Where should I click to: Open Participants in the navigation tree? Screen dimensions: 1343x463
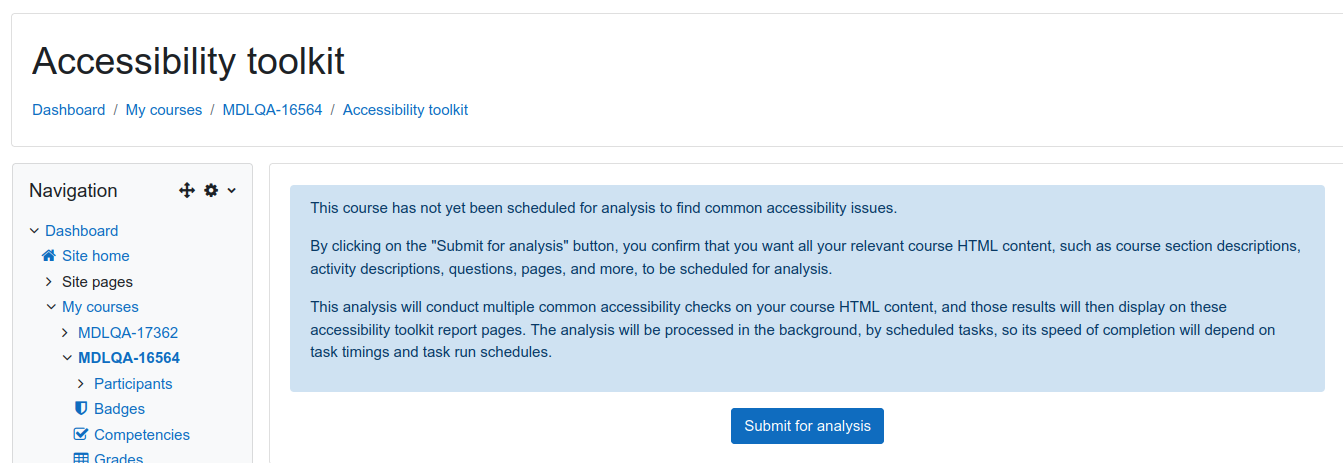[x=133, y=384]
